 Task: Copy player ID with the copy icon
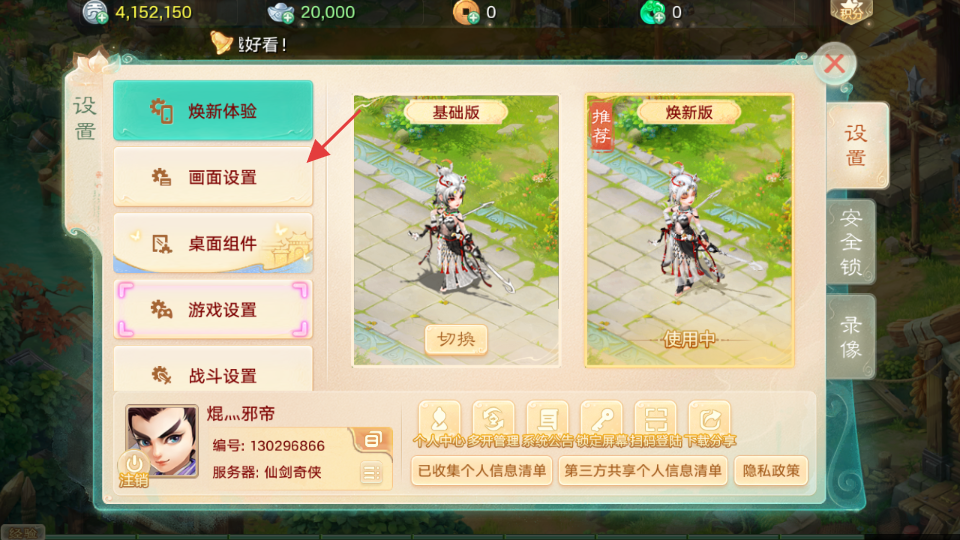point(372,440)
